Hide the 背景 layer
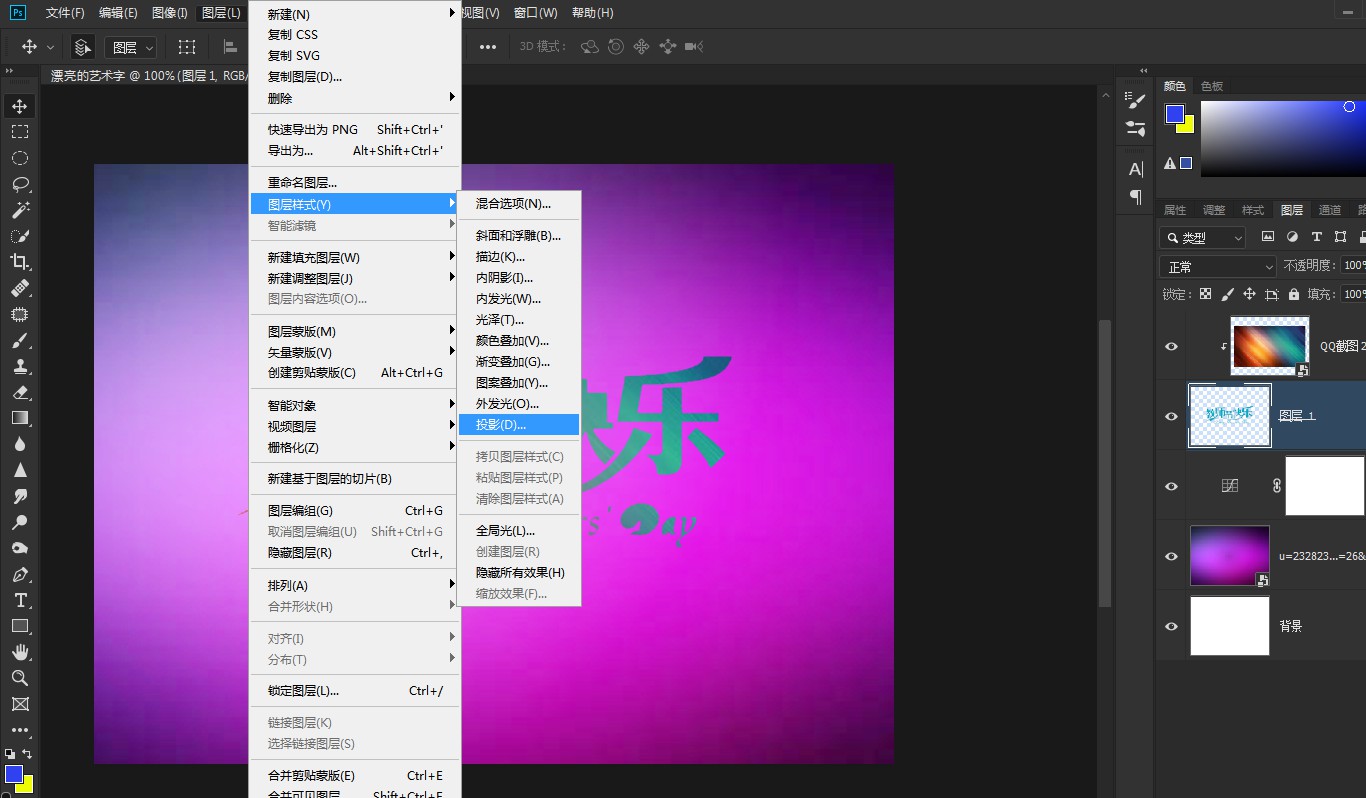 pyautogui.click(x=1170, y=625)
